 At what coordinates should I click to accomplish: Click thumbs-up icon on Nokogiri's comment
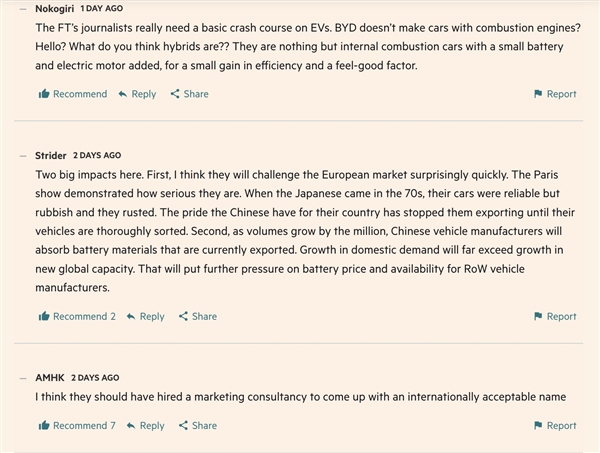click(44, 94)
